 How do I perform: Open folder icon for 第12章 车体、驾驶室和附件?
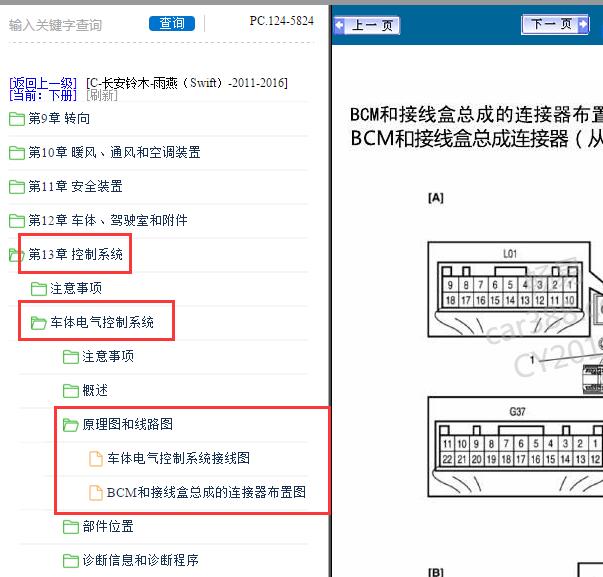(x=17, y=220)
